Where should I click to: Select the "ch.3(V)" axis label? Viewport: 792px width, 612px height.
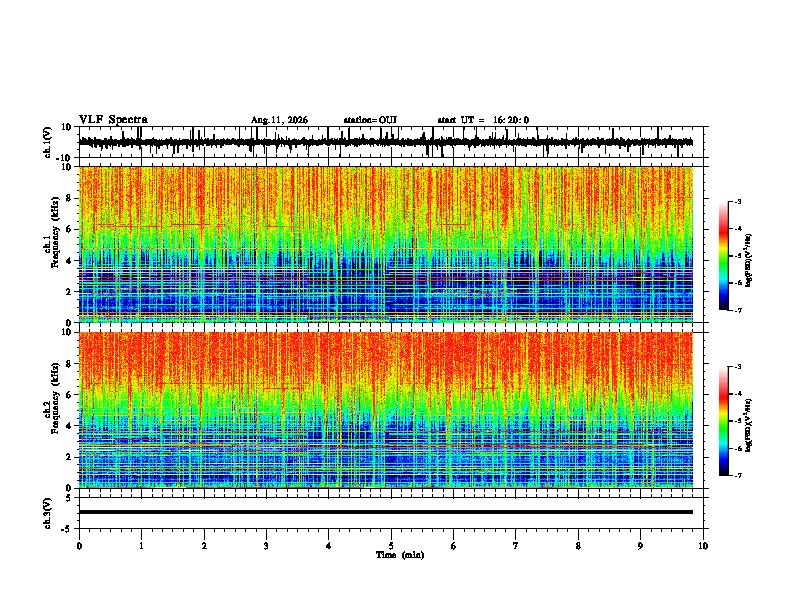[x=48, y=513]
